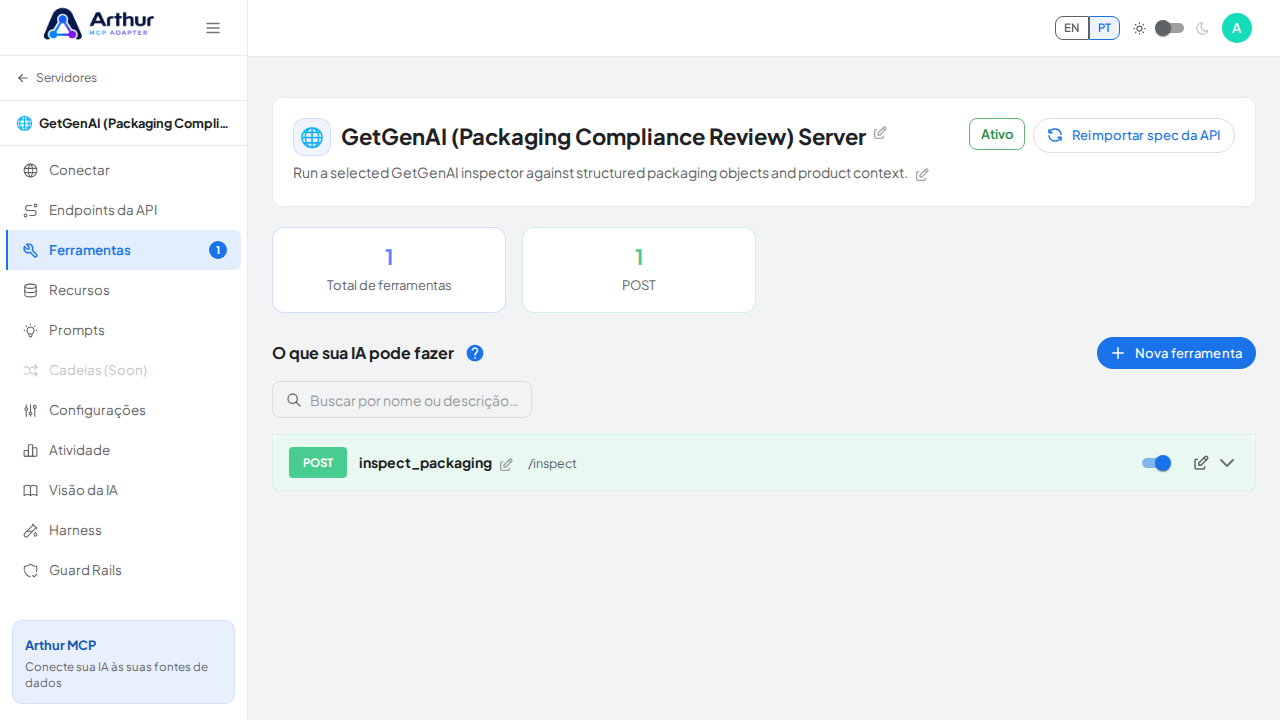Click Nova ferramenta button

[x=1176, y=353]
